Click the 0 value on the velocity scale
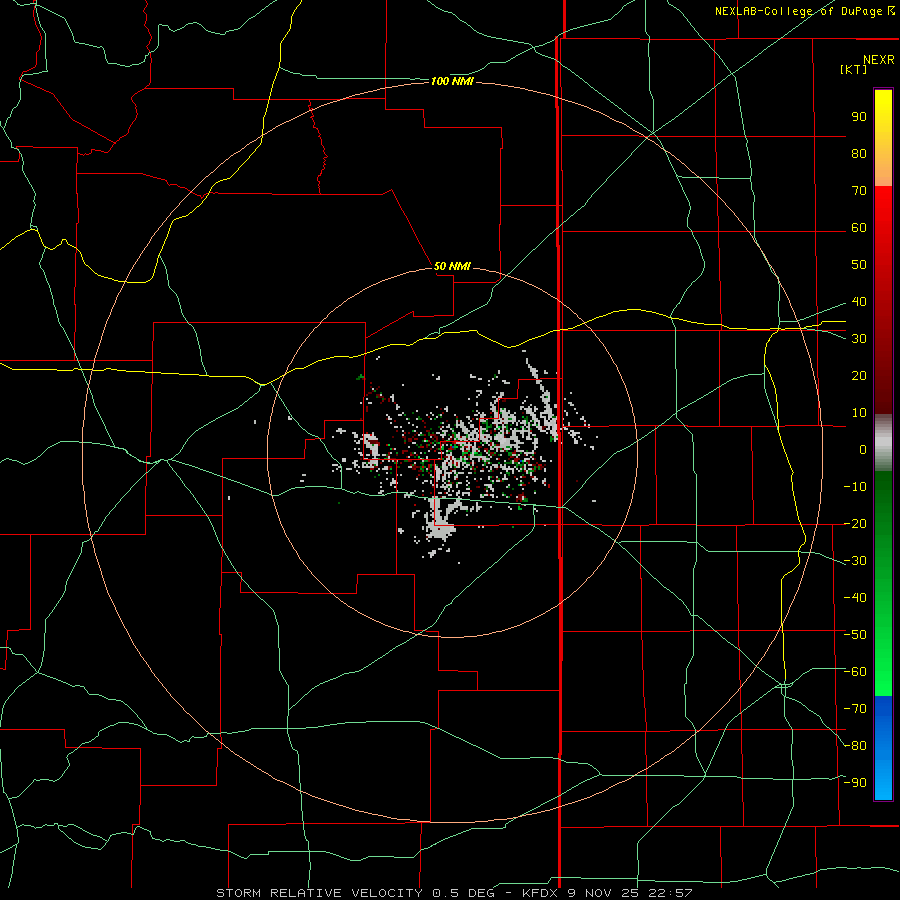 [863, 449]
